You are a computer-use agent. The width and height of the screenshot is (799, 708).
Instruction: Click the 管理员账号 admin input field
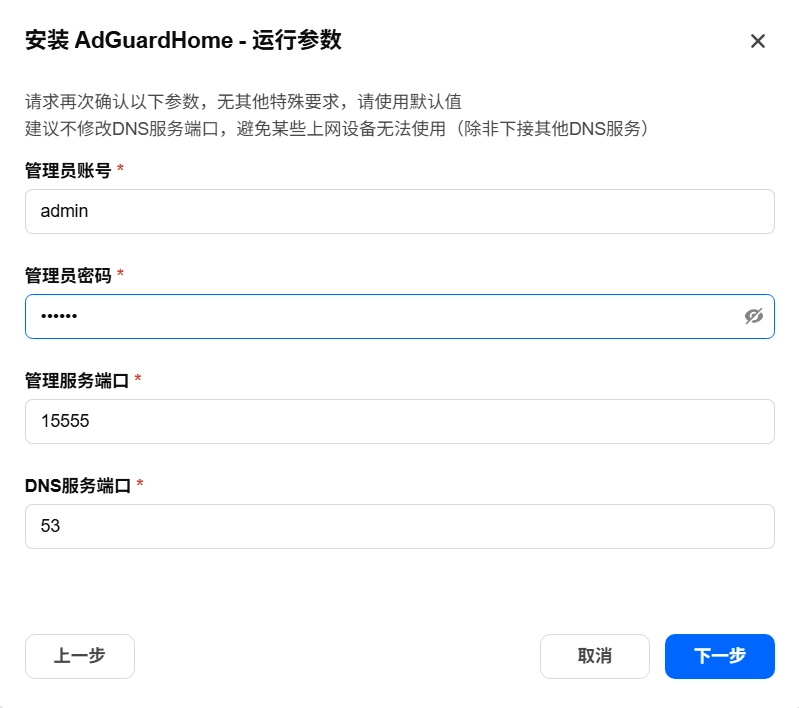[x=400, y=212]
